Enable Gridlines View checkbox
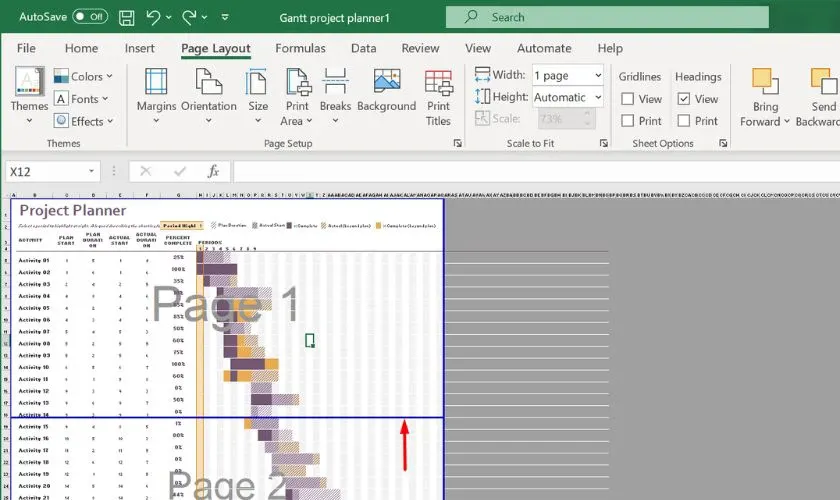This screenshot has height=500, width=840. (x=627, y=99)
